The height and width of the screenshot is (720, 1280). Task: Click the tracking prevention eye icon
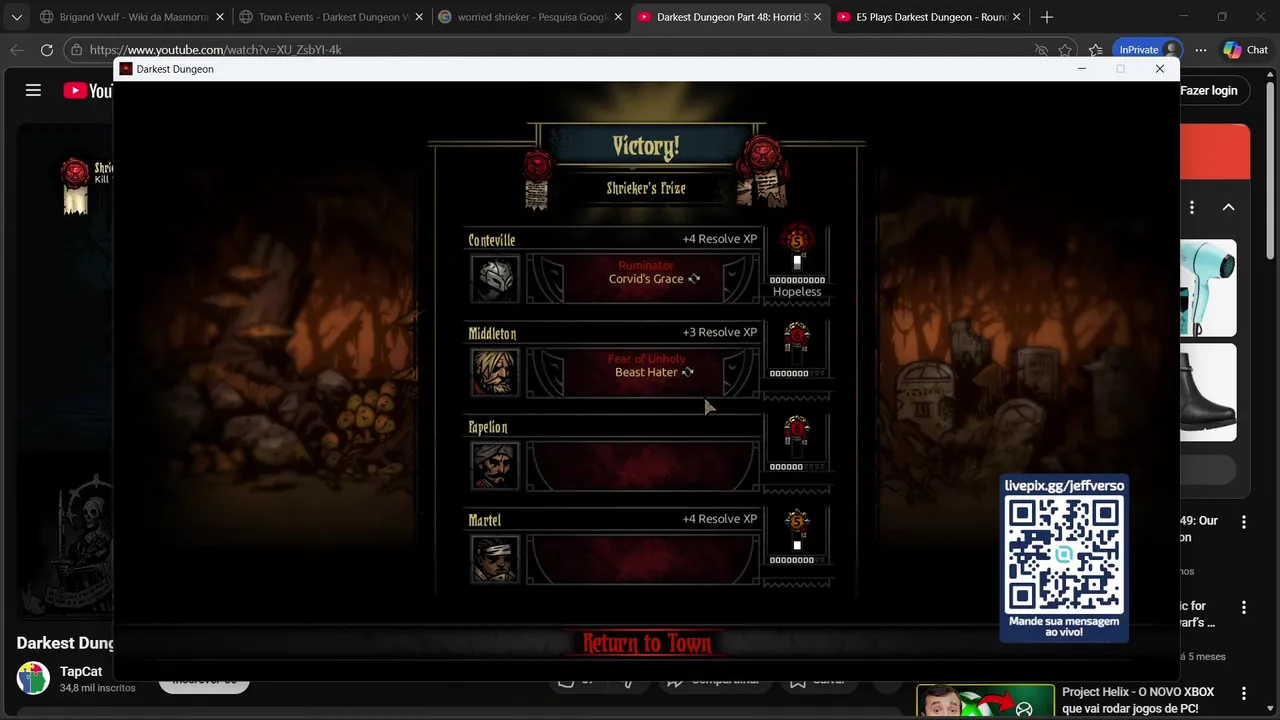(x=1041, y=50)
